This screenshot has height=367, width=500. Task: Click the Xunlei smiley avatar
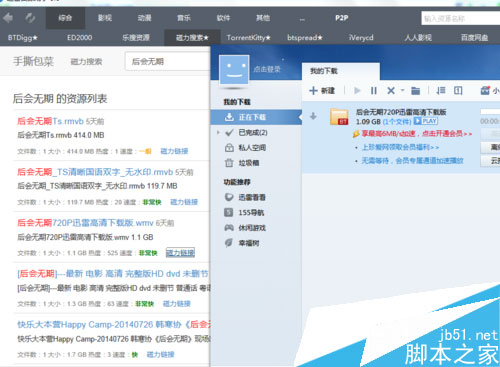[234, 70]
